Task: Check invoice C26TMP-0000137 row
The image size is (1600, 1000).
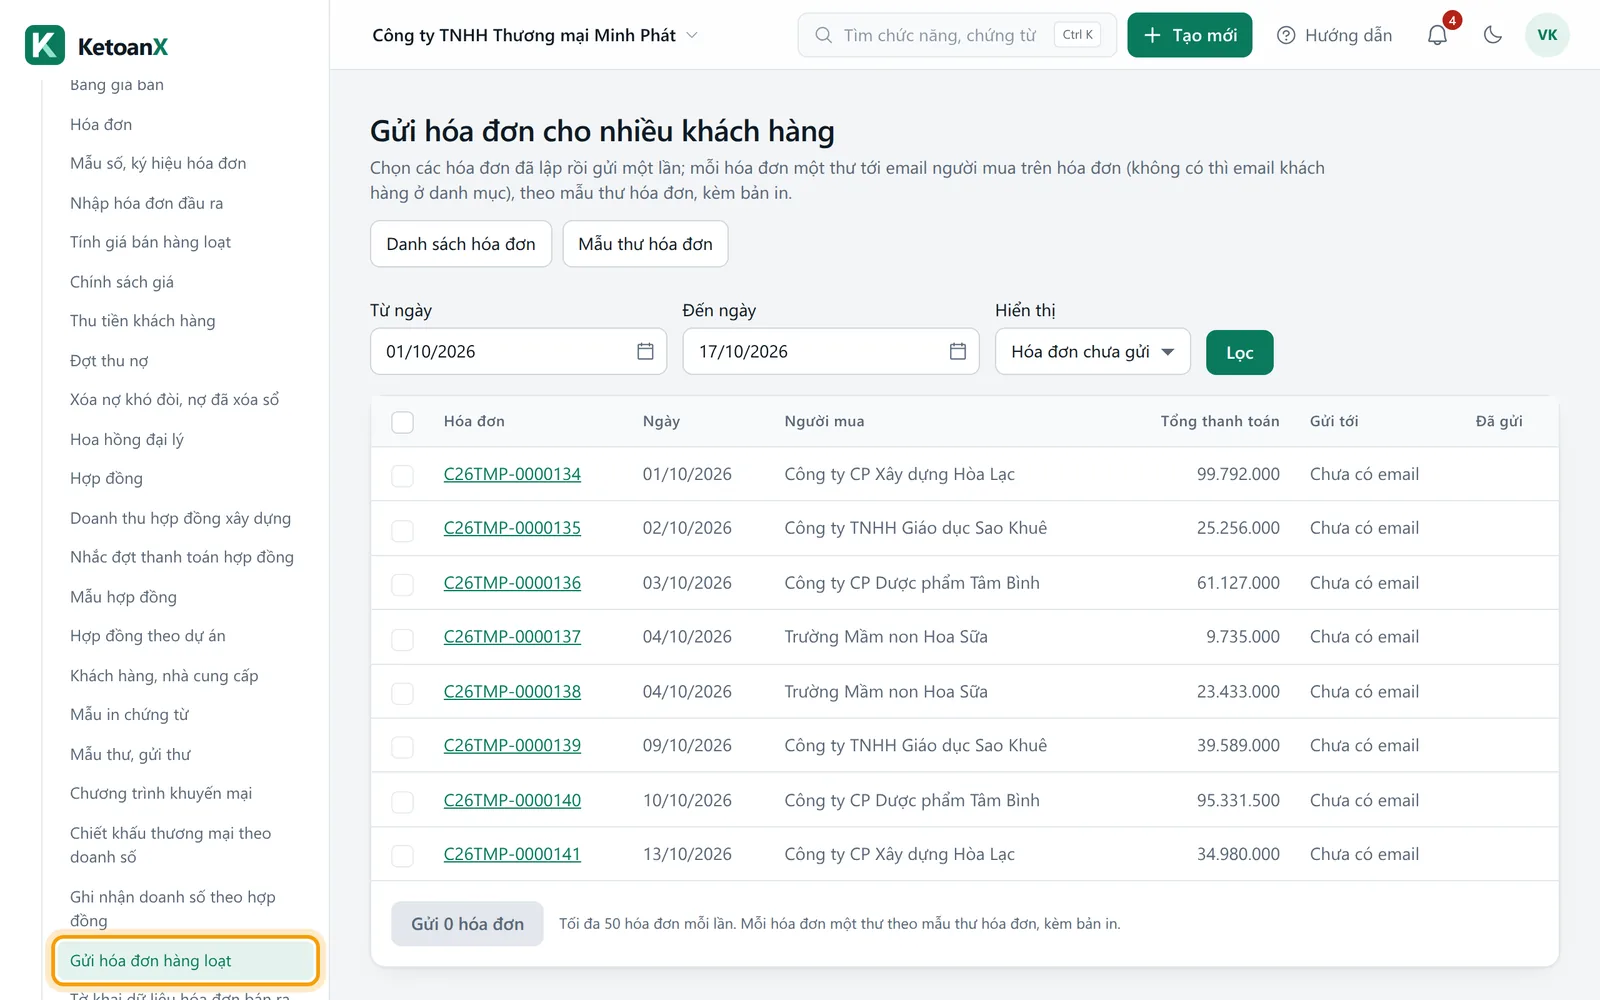Action: pyautogui.click(x=402, y=638)
